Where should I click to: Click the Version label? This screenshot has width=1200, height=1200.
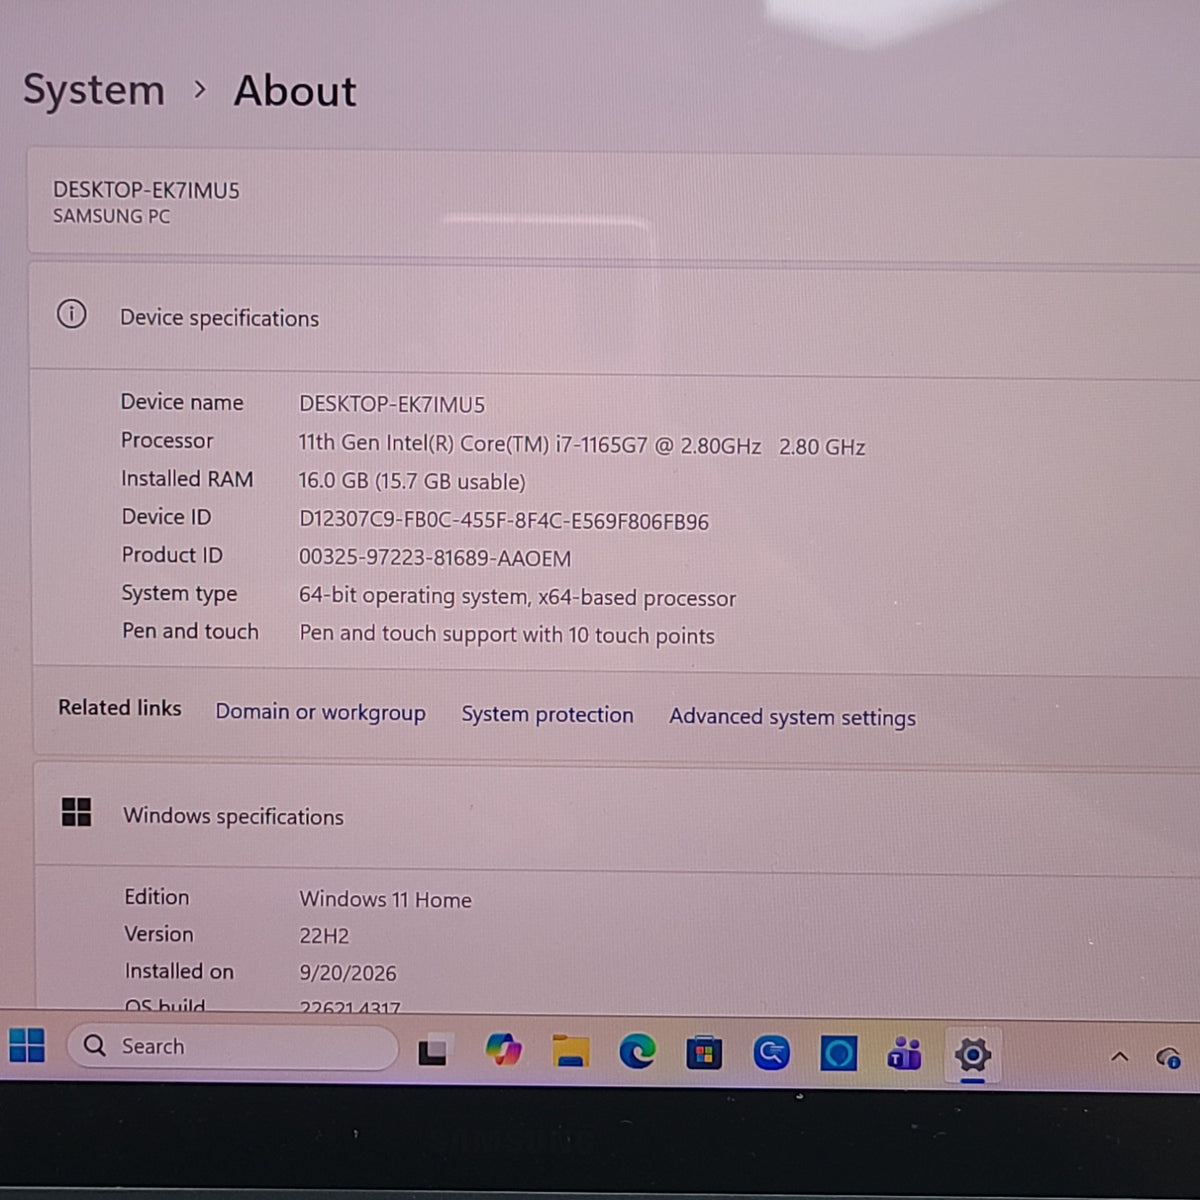tap(159, 934)
